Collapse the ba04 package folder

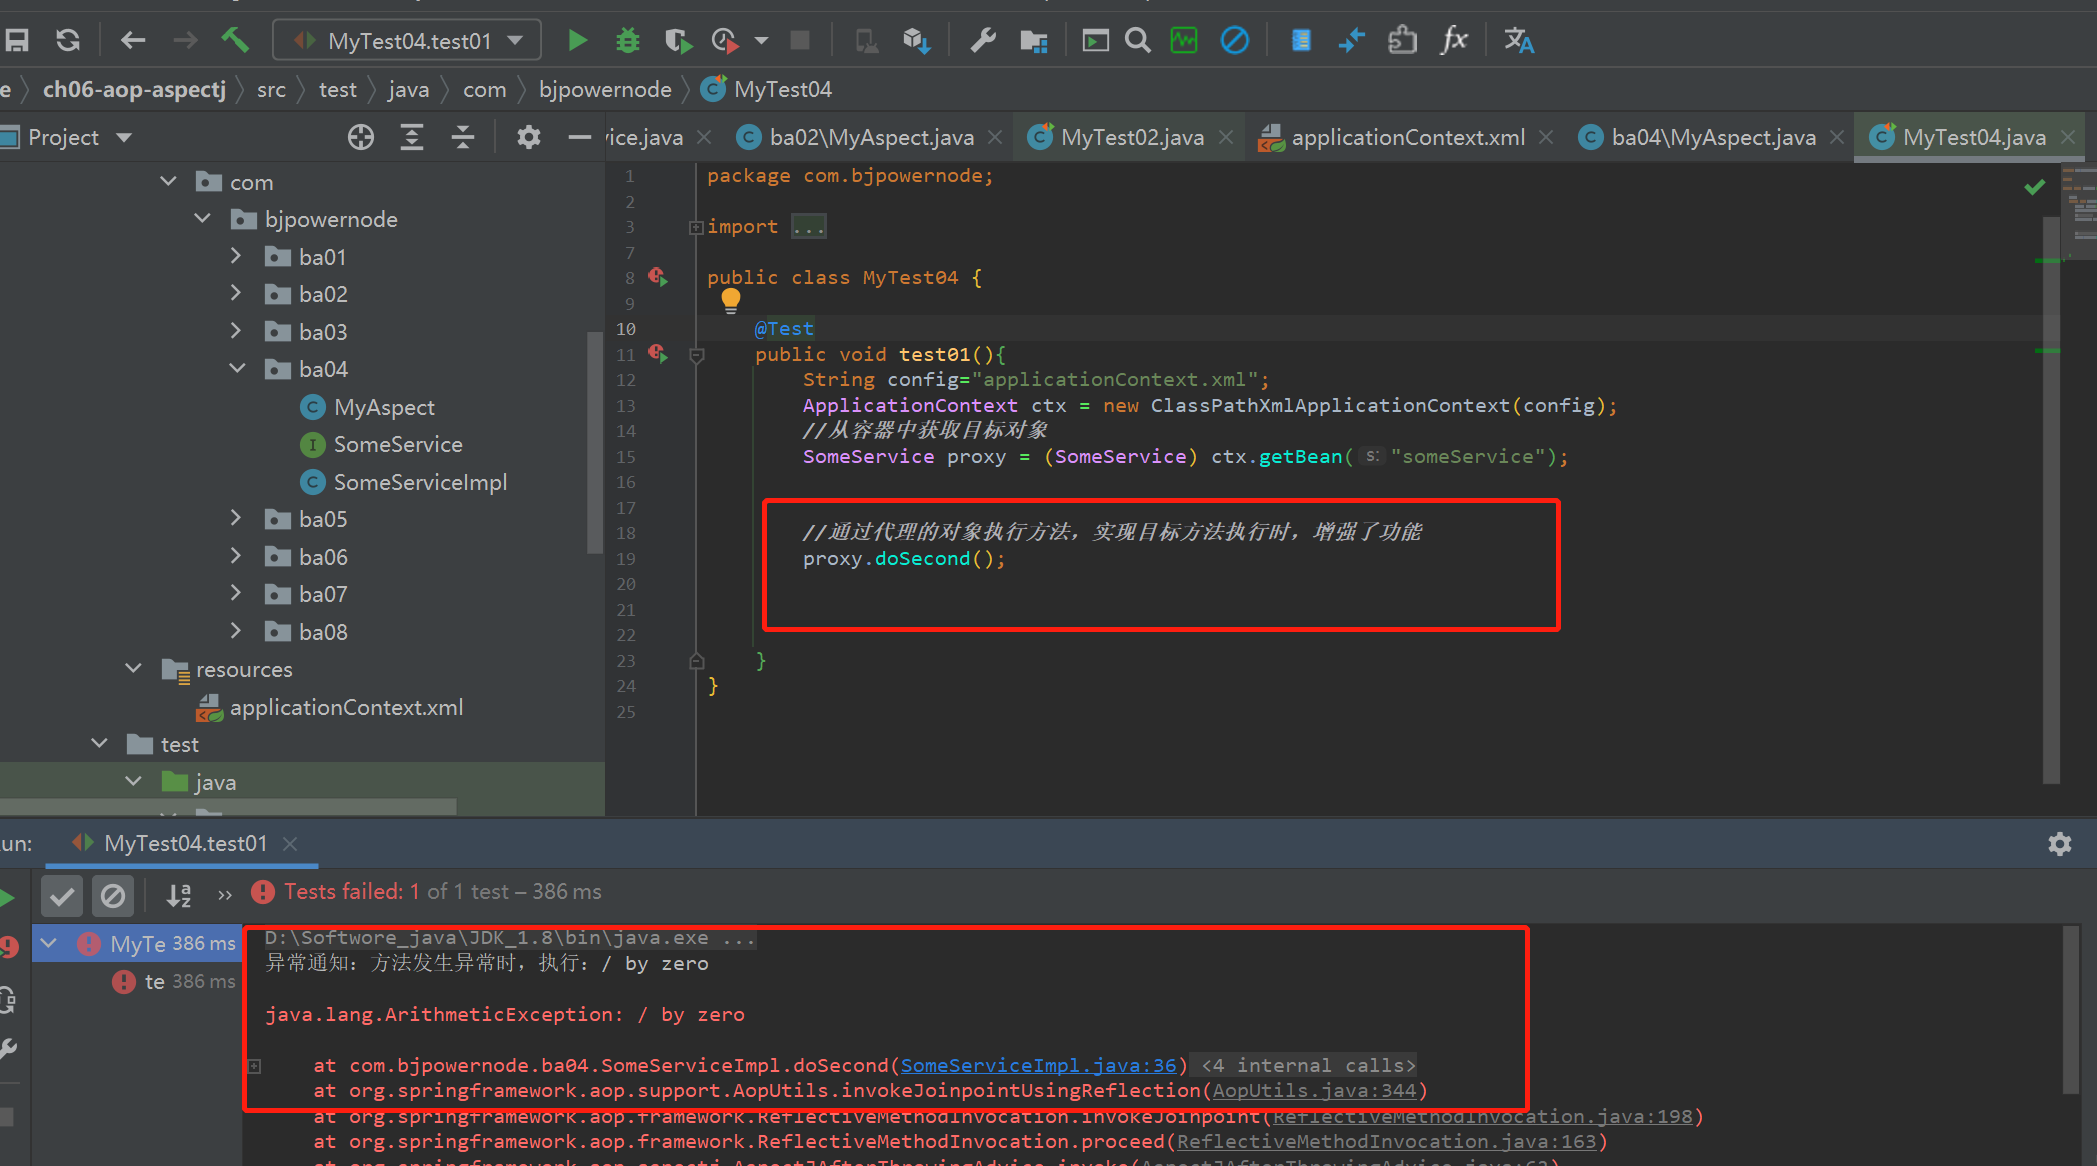click(x=236, y=369)
